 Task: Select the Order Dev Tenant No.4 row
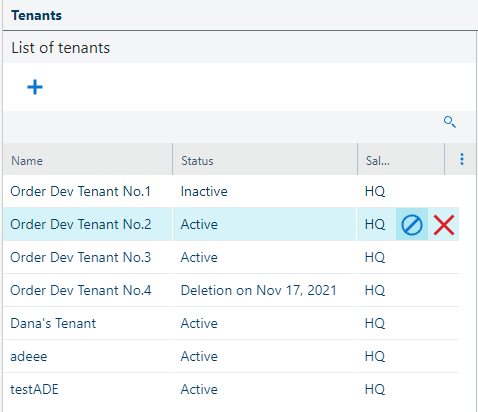231,290
